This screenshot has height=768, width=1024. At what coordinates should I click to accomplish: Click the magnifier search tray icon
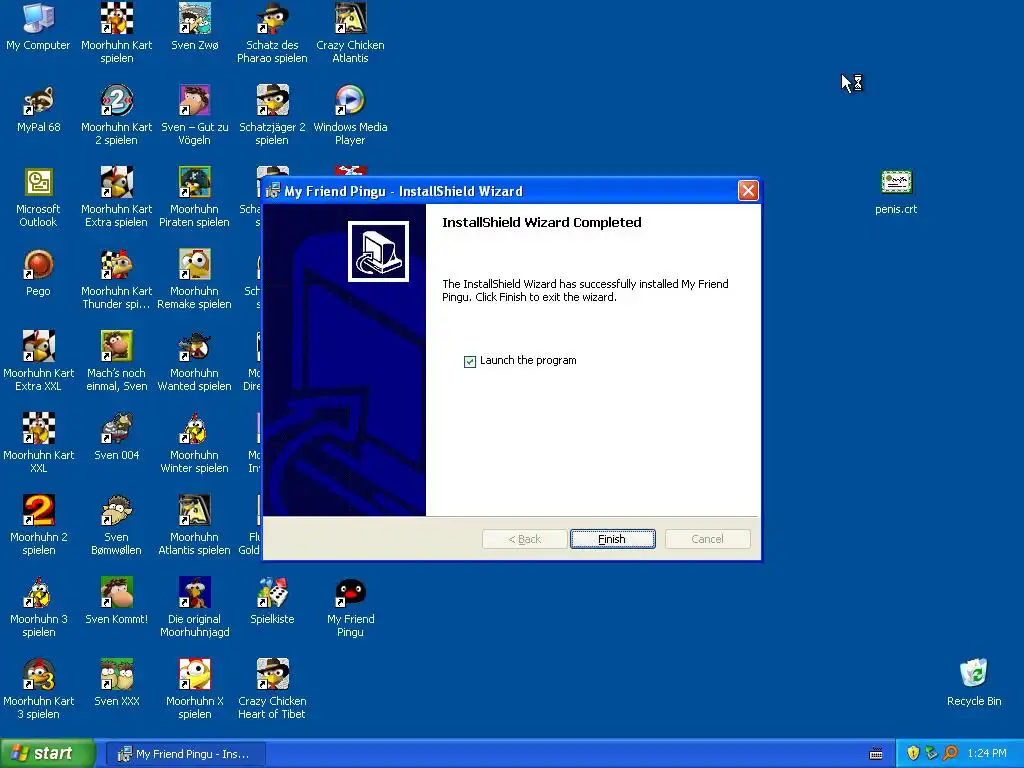(x=950, y=754)
